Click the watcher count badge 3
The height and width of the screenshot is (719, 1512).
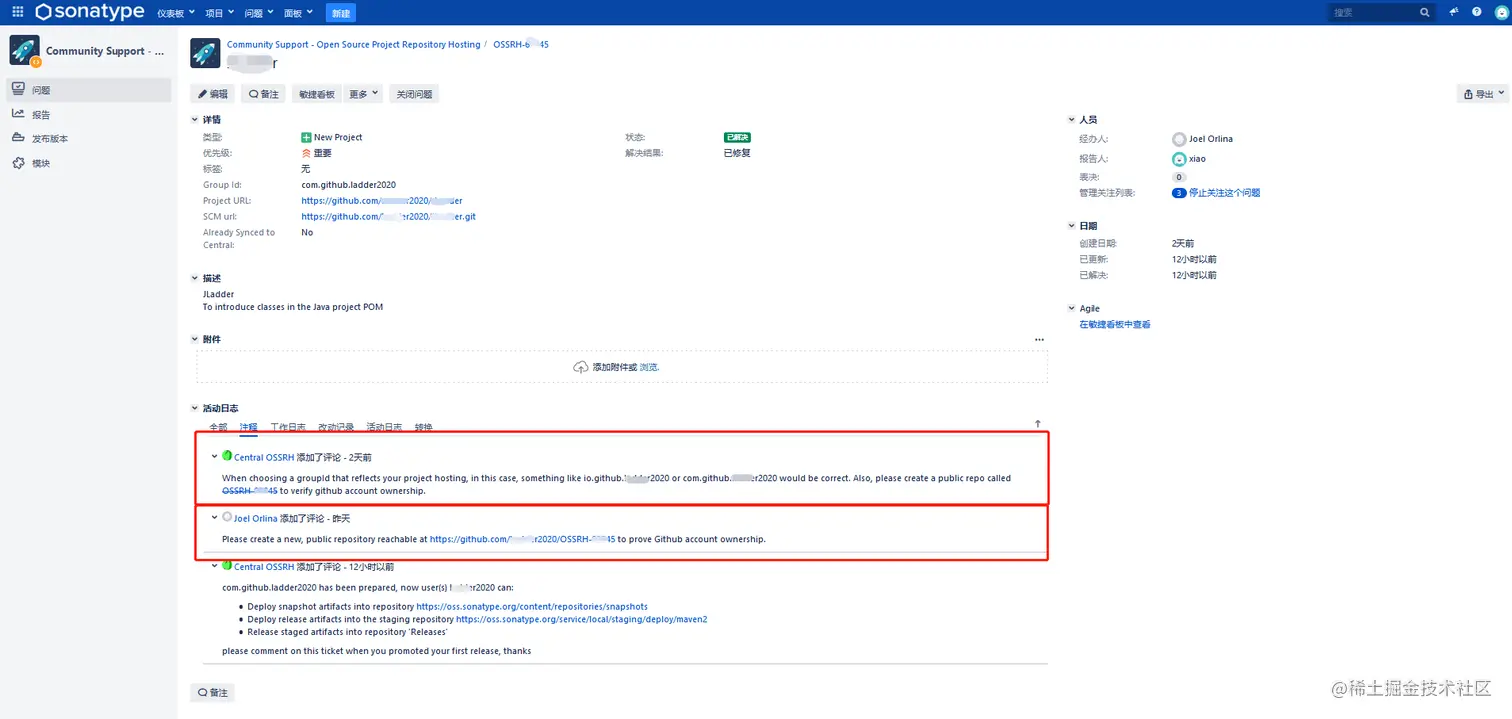tap(1179, 193)
